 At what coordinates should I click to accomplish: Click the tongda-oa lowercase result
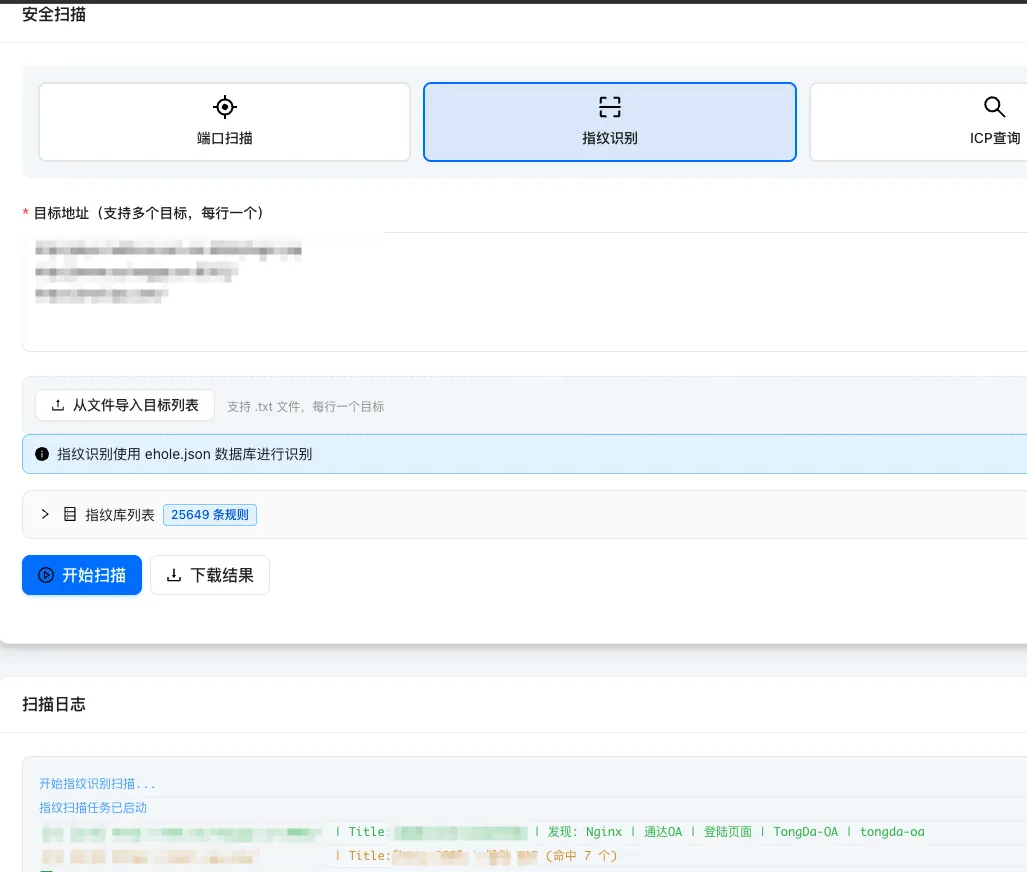pos(892,832)
